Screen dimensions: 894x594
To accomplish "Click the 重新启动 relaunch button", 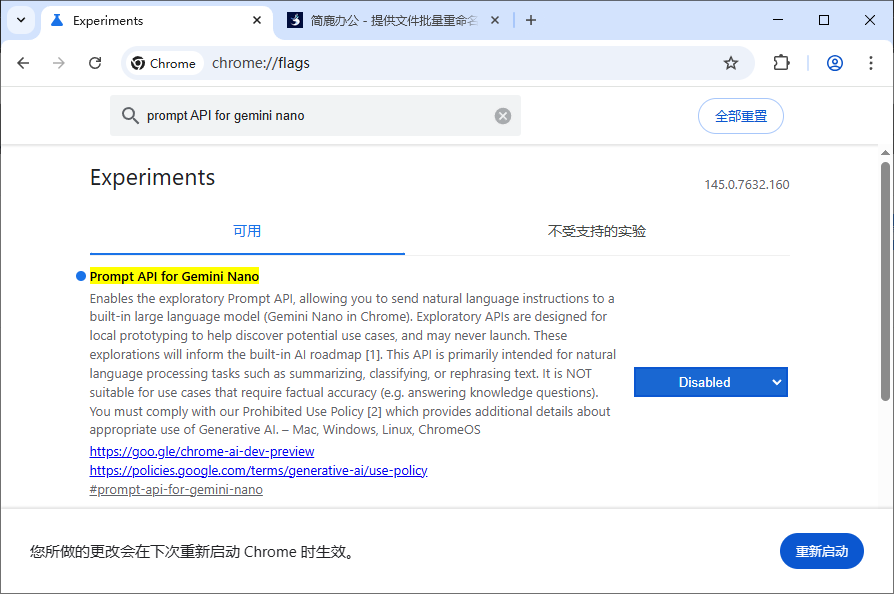I will click(821, 551).
